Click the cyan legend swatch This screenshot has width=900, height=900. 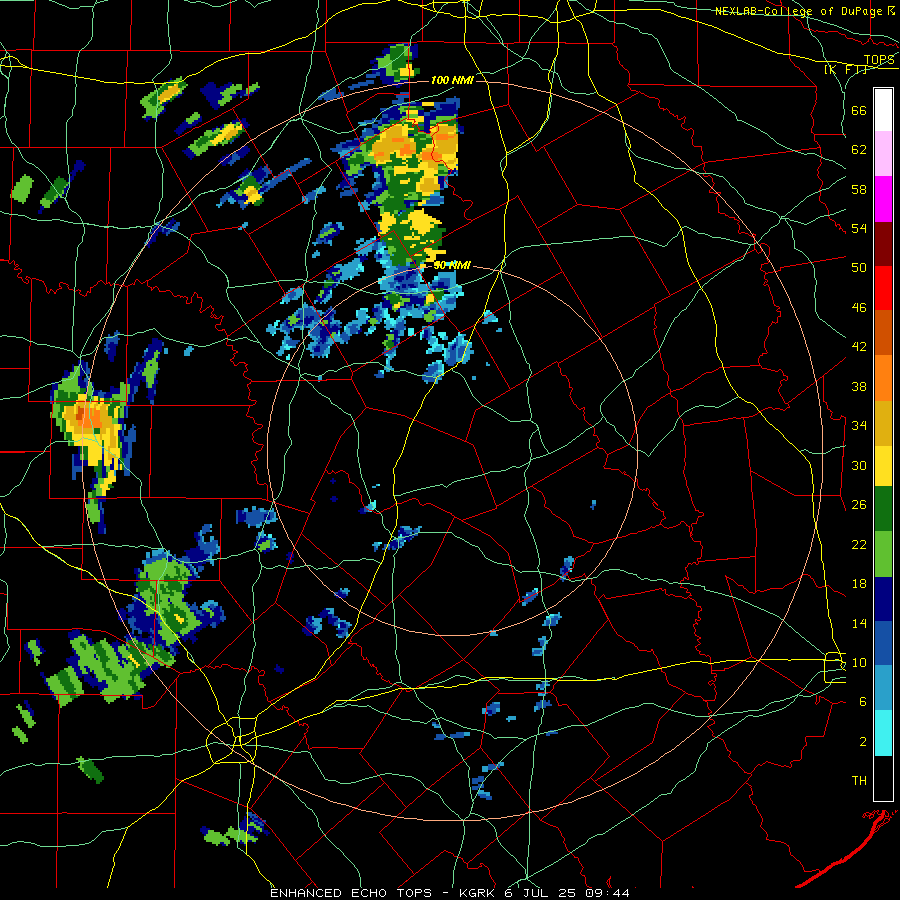[883, 734]
